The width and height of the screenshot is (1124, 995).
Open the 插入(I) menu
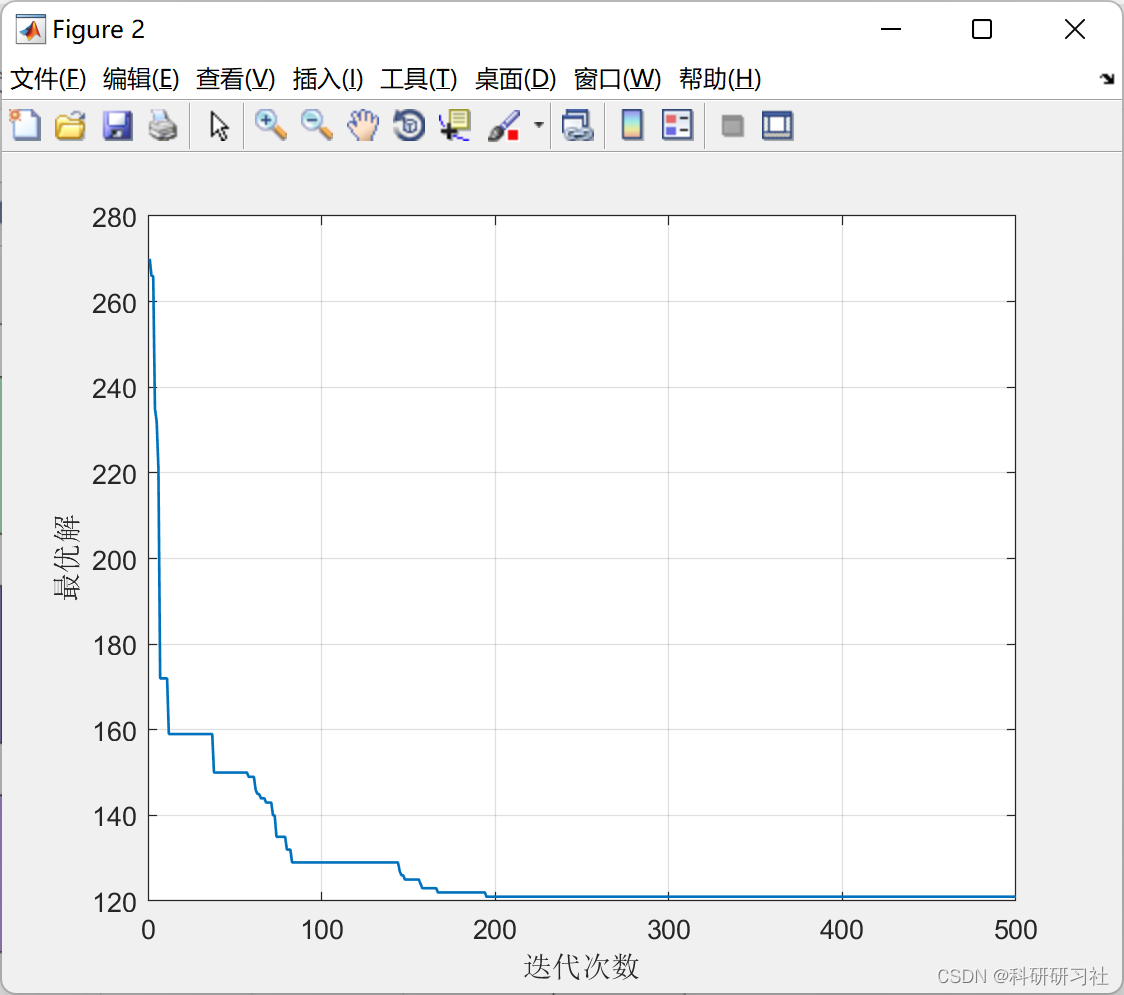tap(328, 78)
